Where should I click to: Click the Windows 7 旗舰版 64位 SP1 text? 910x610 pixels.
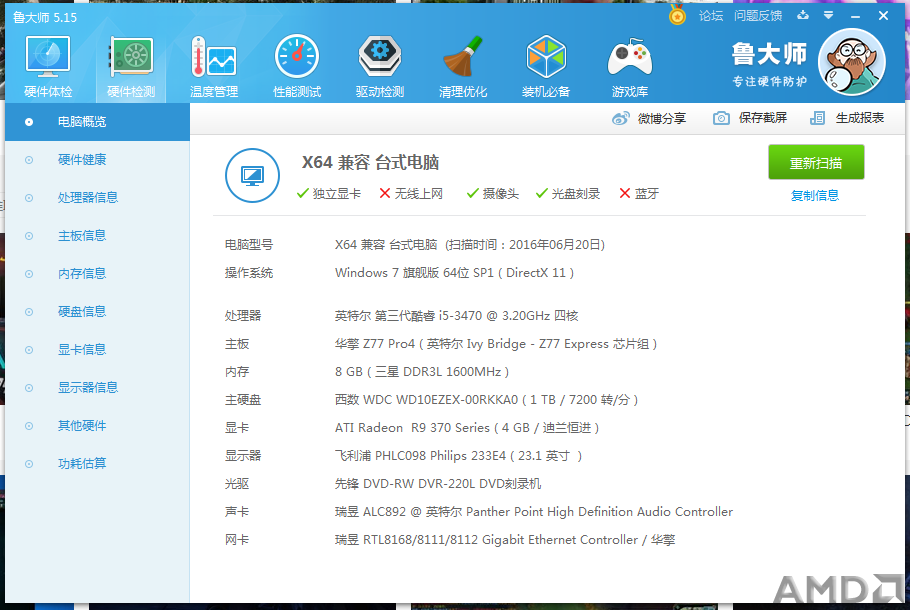coord(454,273)
